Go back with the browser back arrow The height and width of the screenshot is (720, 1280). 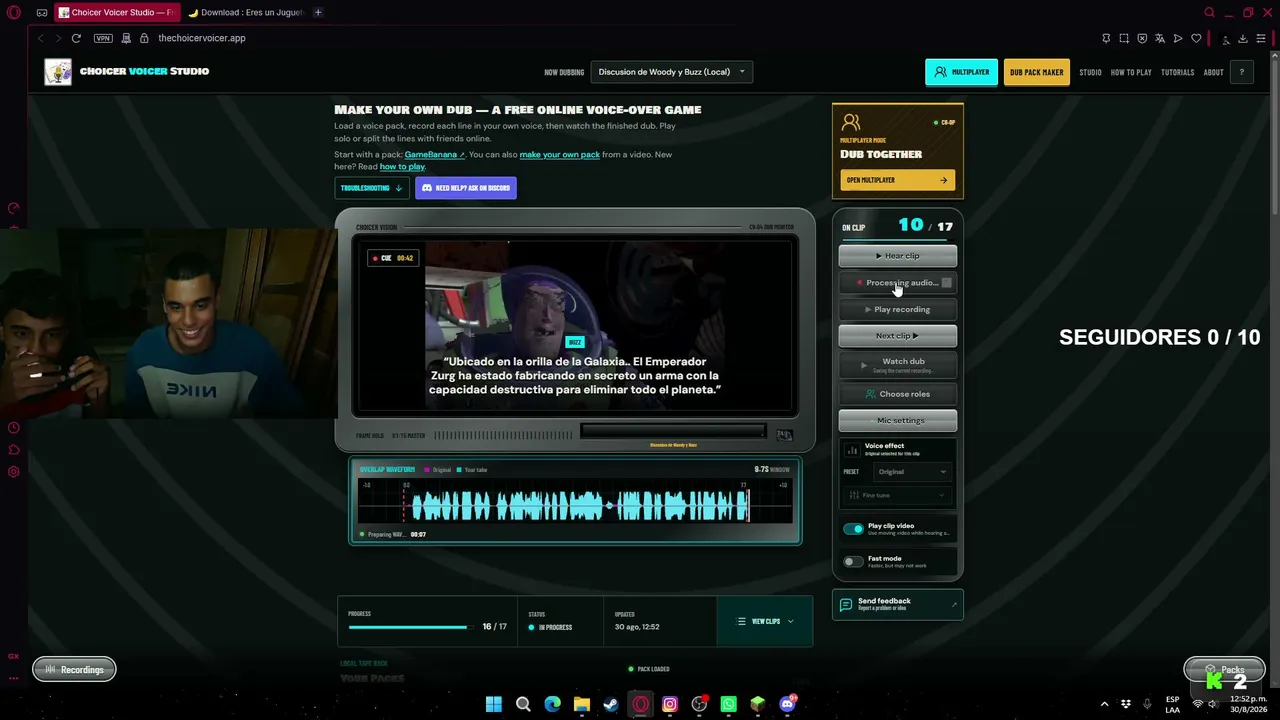[x=40, y=38]
